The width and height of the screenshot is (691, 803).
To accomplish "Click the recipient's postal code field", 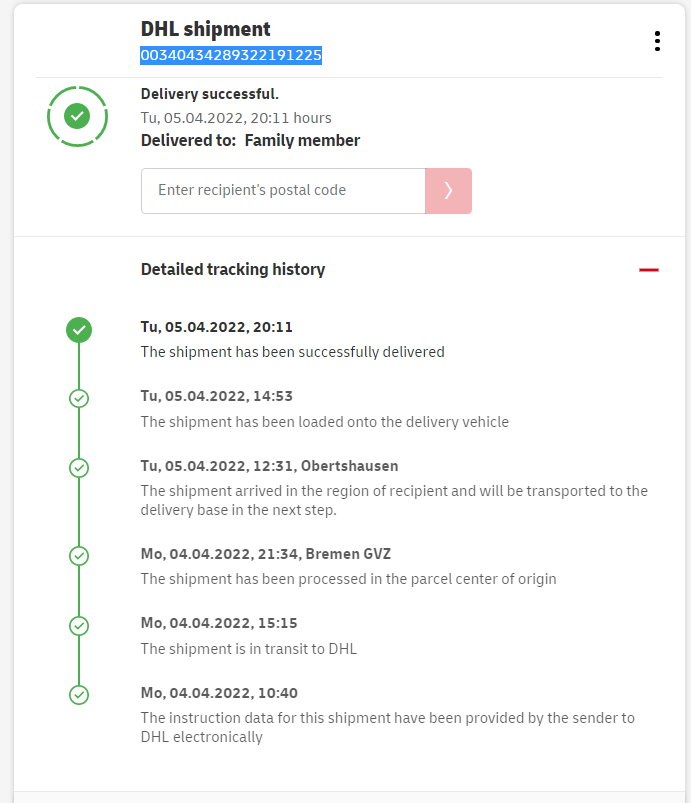I will (283, 191).
